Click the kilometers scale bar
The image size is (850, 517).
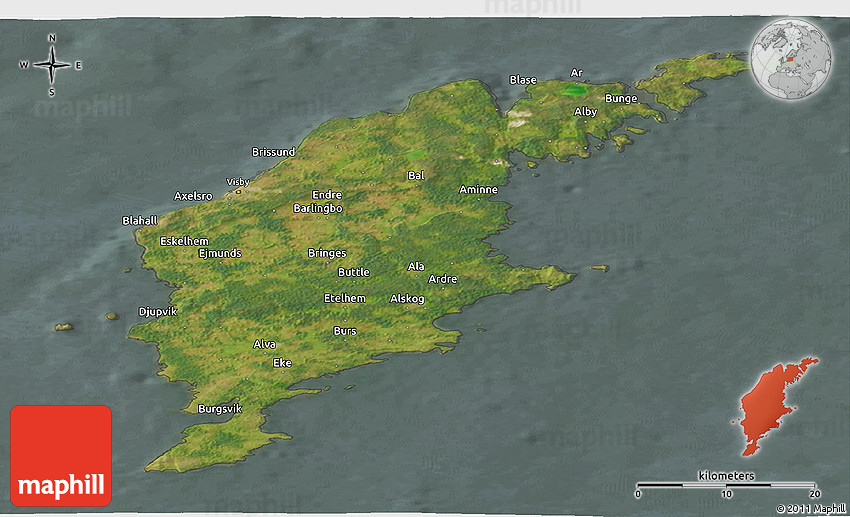727,485
